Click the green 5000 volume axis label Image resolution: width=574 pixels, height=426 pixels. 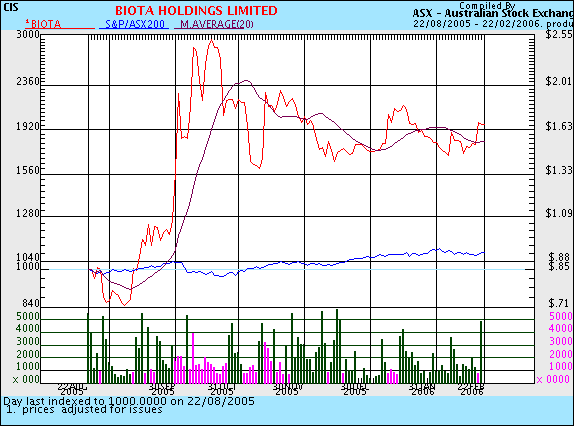point(28,316)
